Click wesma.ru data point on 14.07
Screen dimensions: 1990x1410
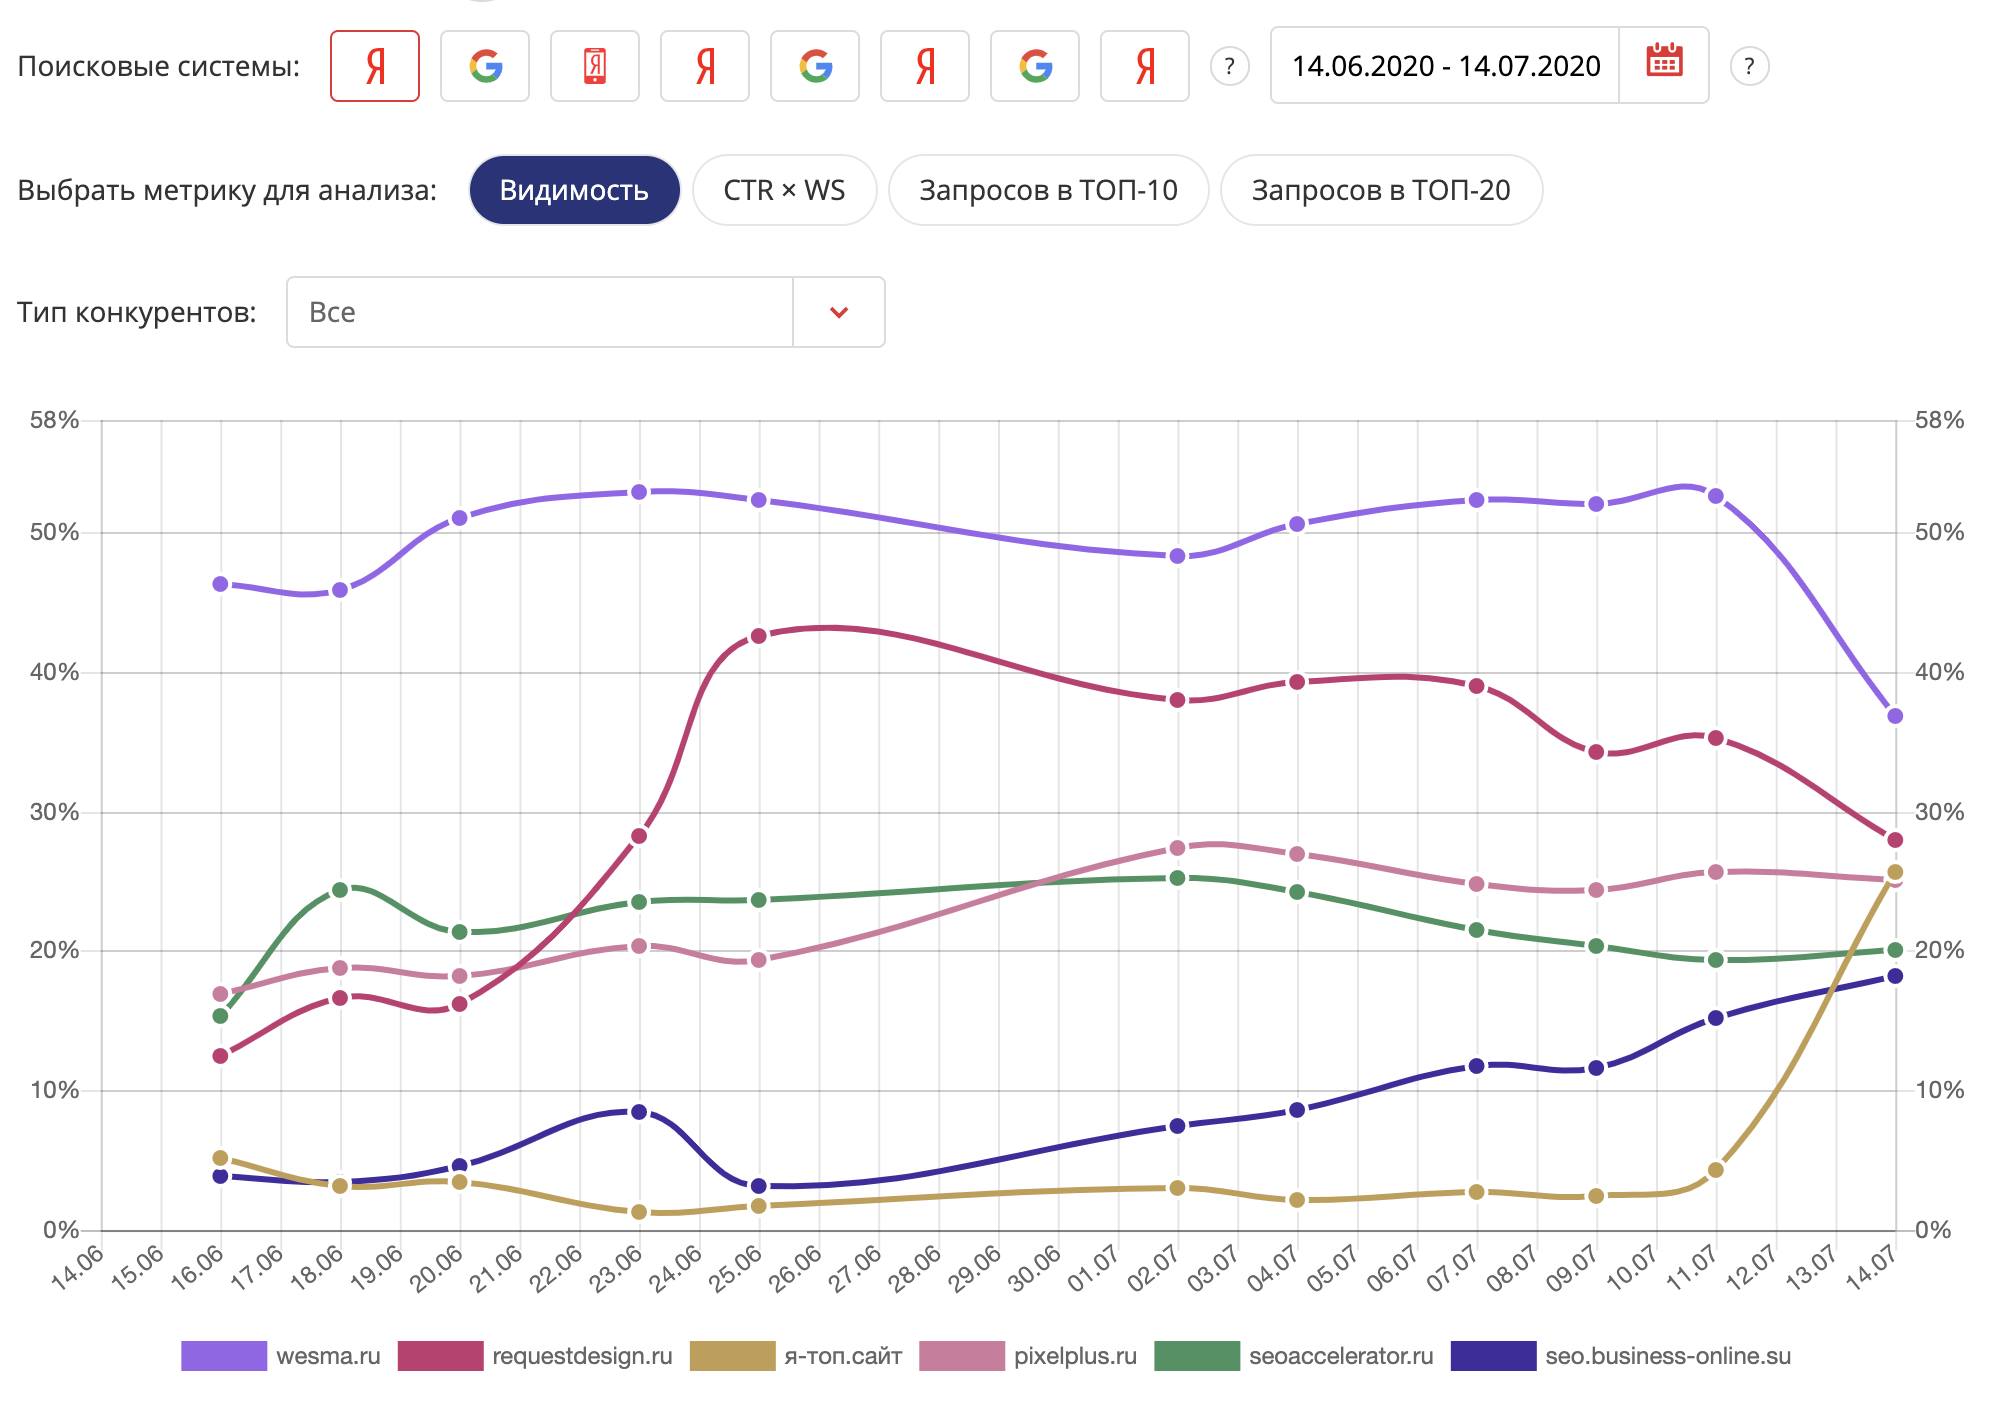pos(1894,716)
